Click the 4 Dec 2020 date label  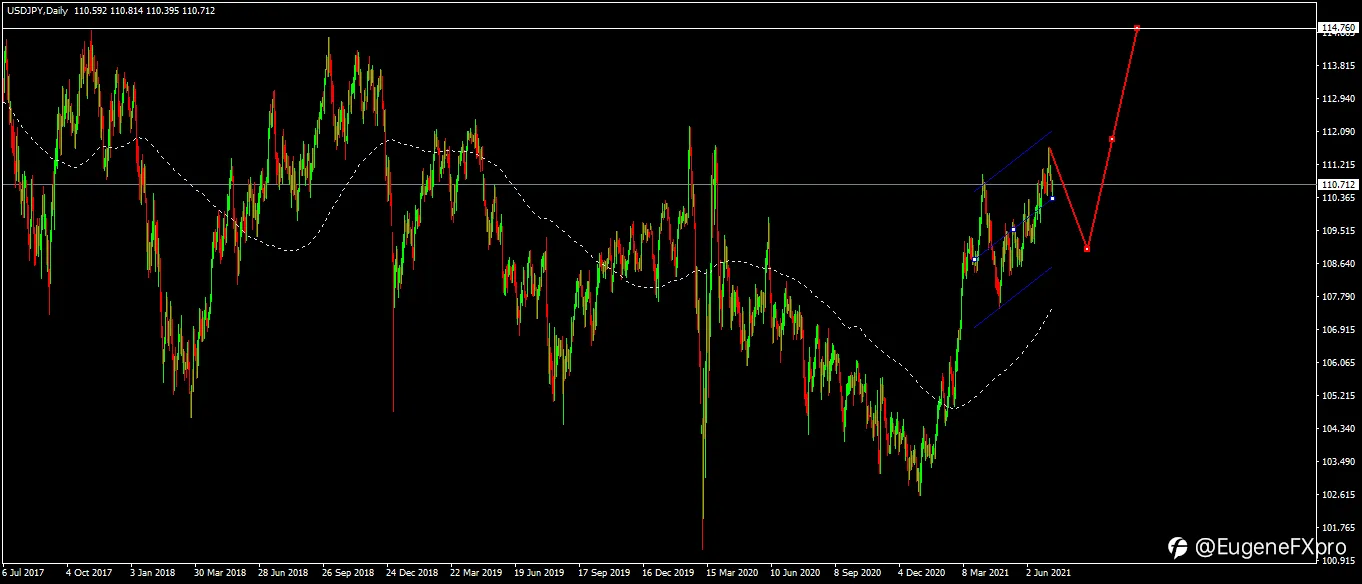pos(922,574)
